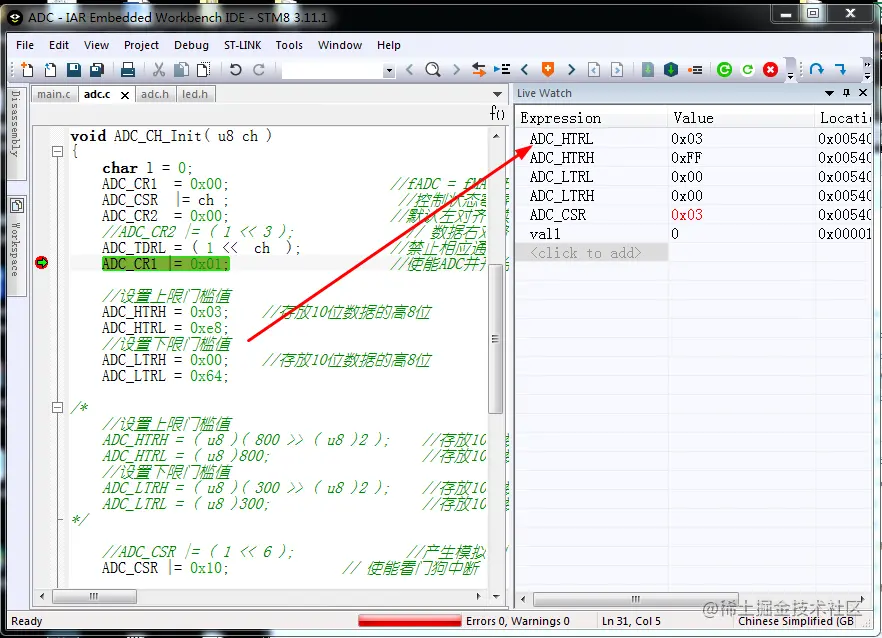This screenshot has height=638, width=882.
Task: Click the Open File toolbar icon
Action: point(50,69)
